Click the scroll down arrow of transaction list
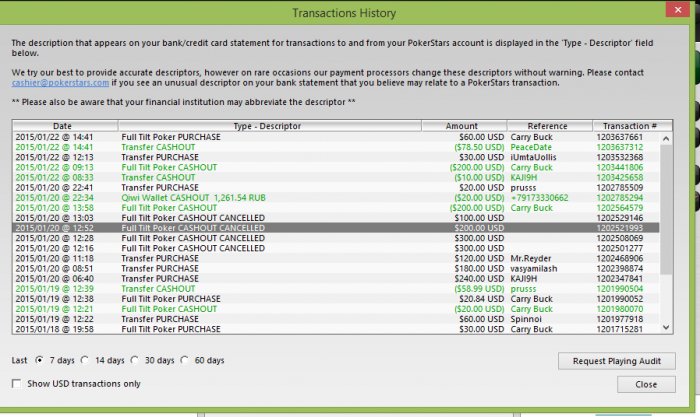Screen dimensions: 700x417 (666, 327)
